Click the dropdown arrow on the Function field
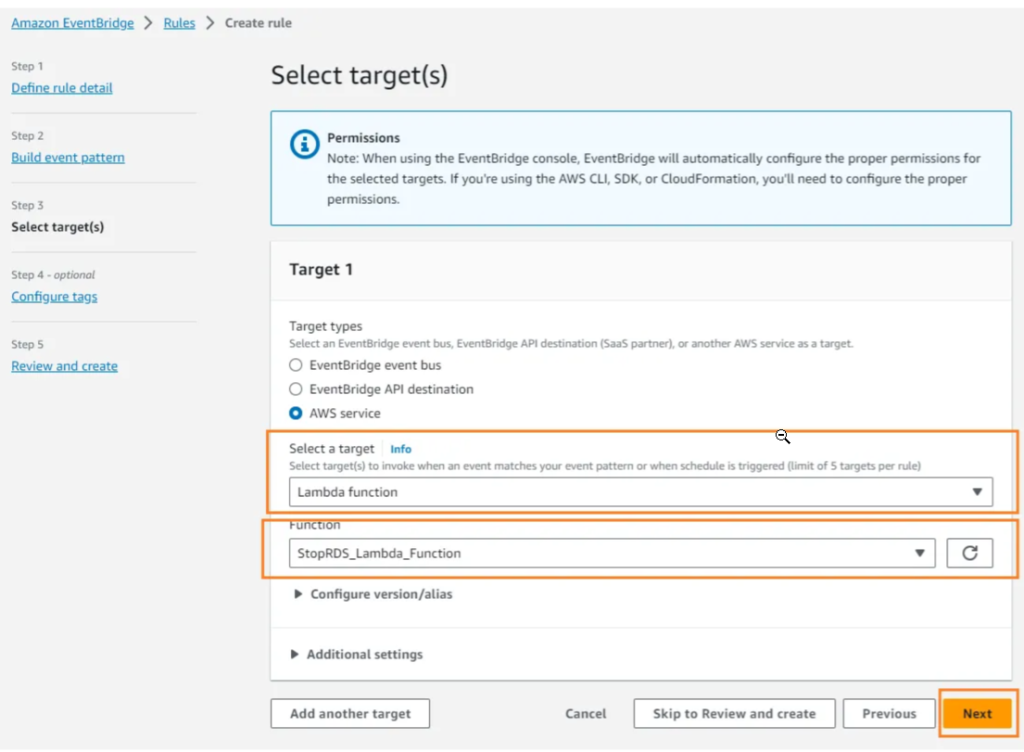This screenshot has height=752, width=1024. (920, 552)
